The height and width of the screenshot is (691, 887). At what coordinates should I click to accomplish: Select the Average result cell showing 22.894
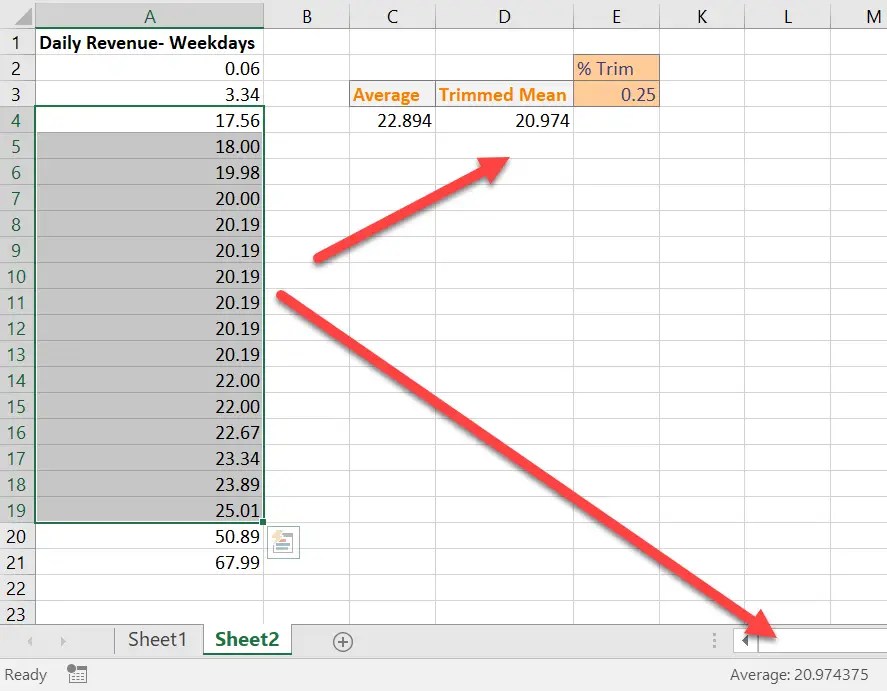click(x=392, y=120)
